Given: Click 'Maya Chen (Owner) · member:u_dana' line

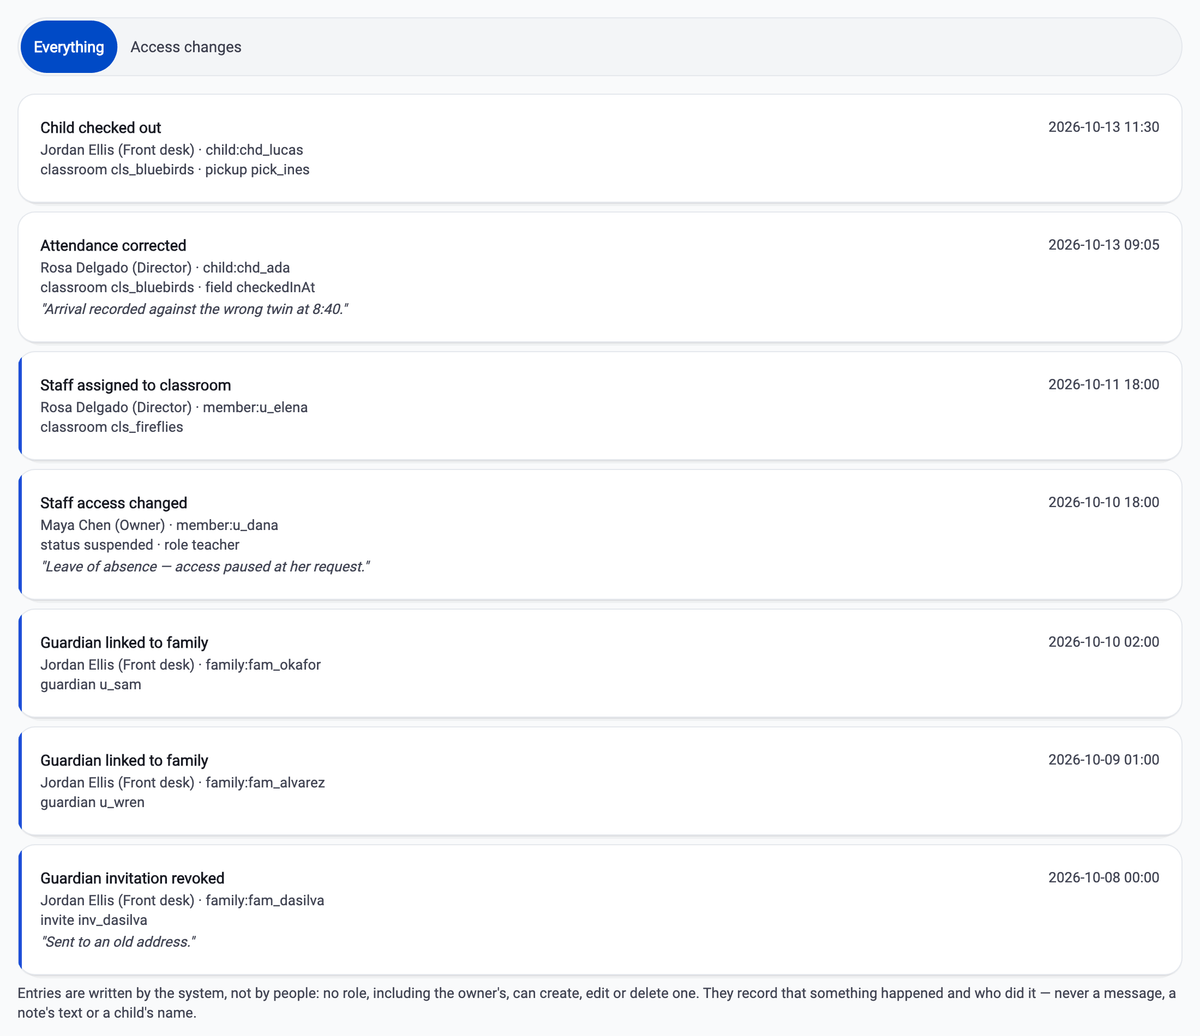Looking at the screenshot, I should [x=159, y=526].
